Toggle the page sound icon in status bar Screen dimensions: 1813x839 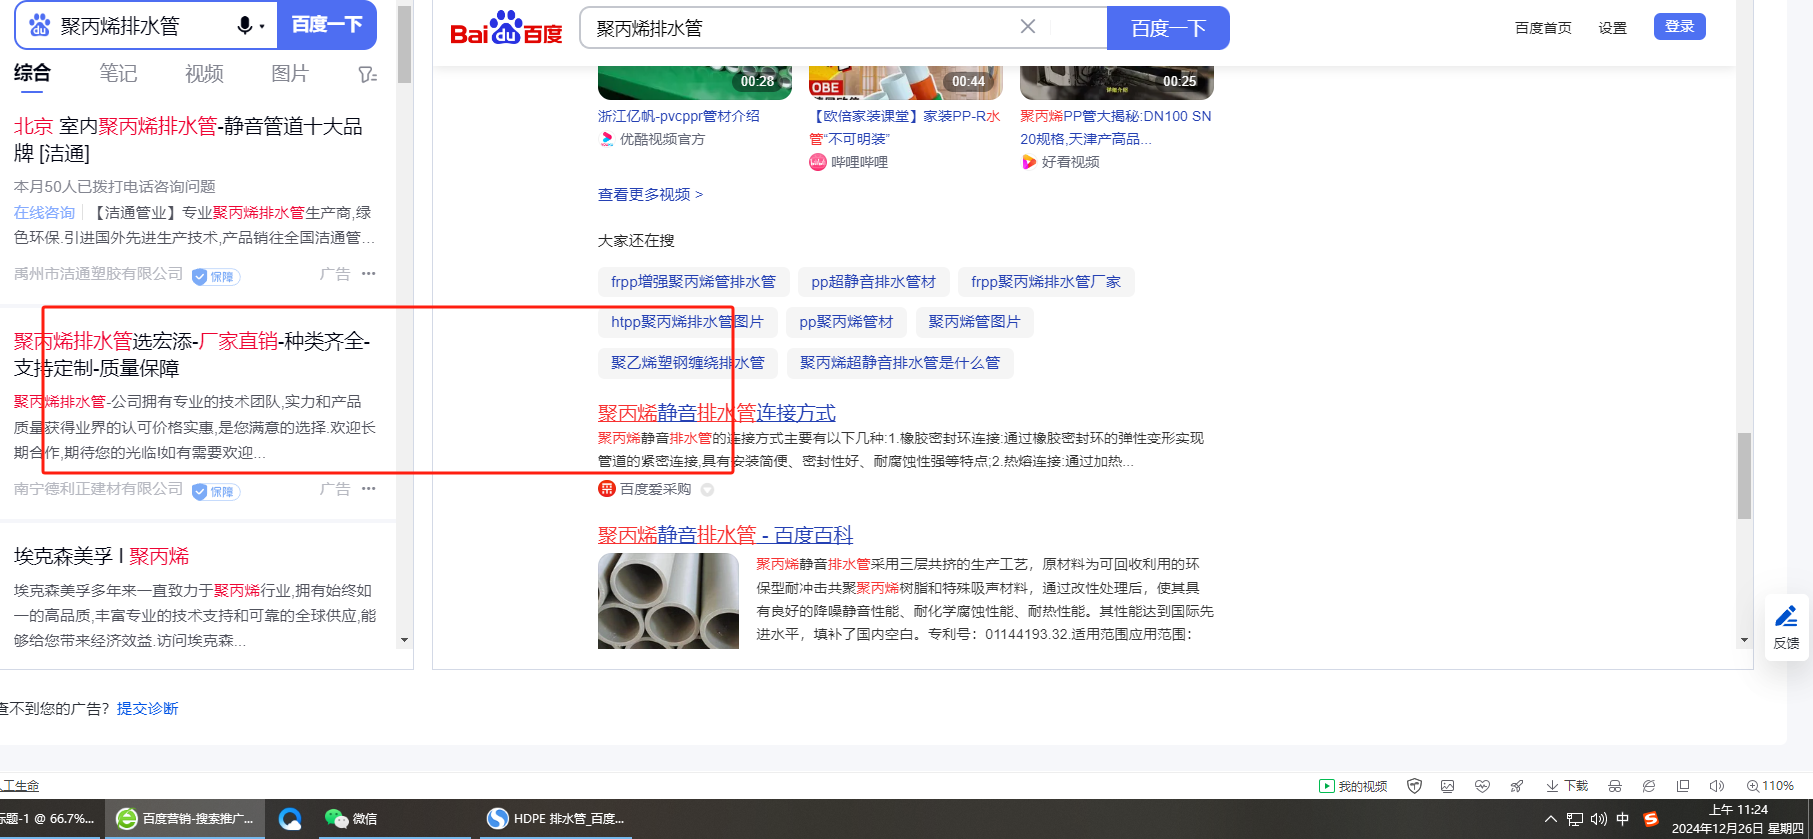click(1717, 786)
